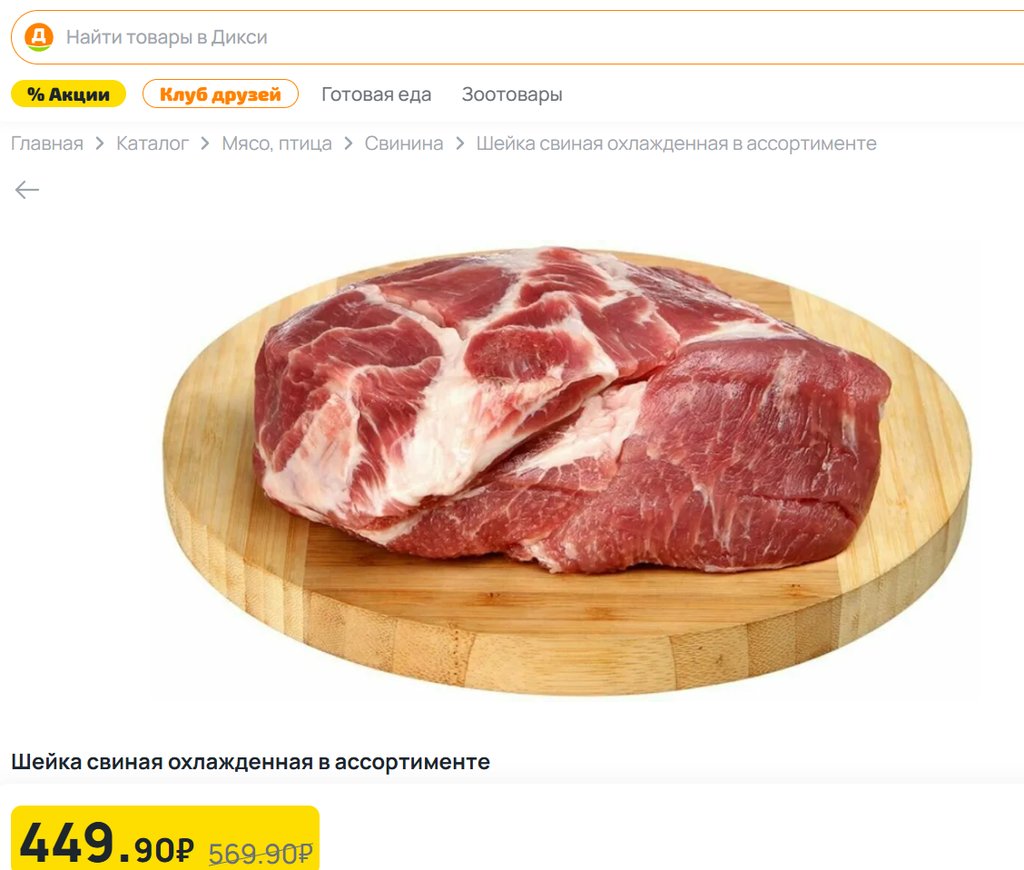Click the crossed-out old price 569.90₽

(x=261, y=852)
